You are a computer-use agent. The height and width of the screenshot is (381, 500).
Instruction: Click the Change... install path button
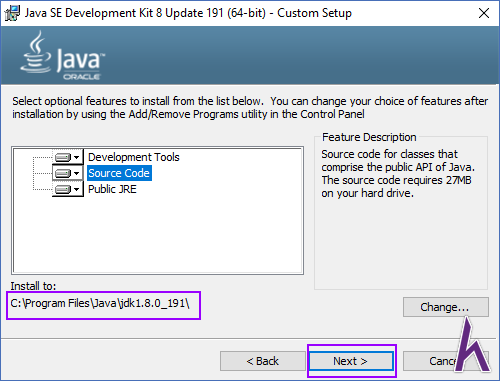pyautogui.click(x=446, y=307)
